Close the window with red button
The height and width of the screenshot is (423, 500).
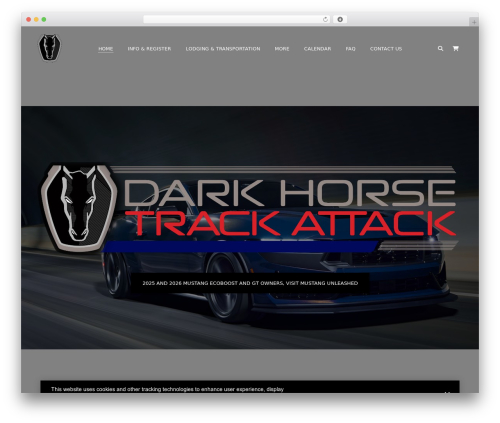coord(29,20)
